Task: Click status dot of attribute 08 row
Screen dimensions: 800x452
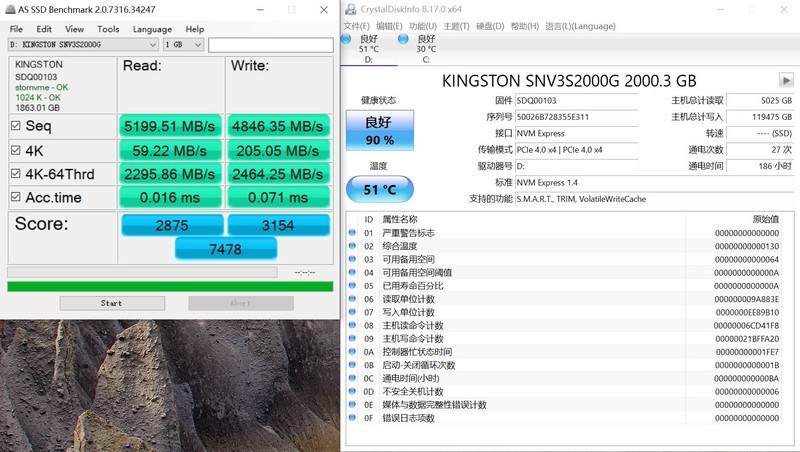Action: point(352,325)
